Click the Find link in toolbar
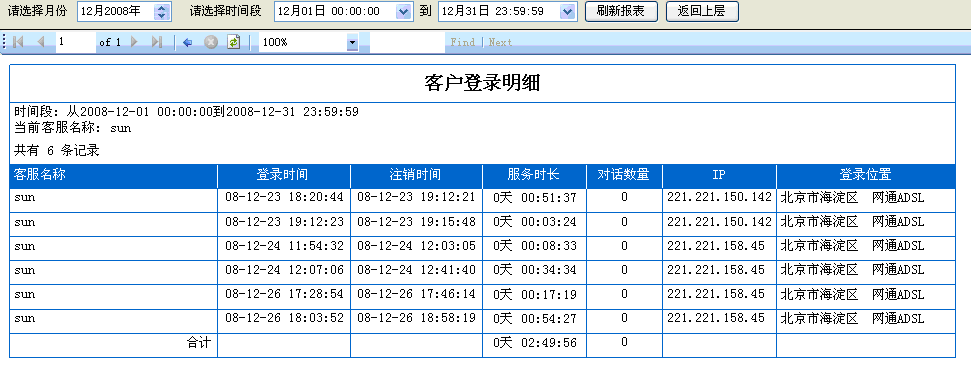Viewport: 971px width, 369px height. click(x=463, y=42)
